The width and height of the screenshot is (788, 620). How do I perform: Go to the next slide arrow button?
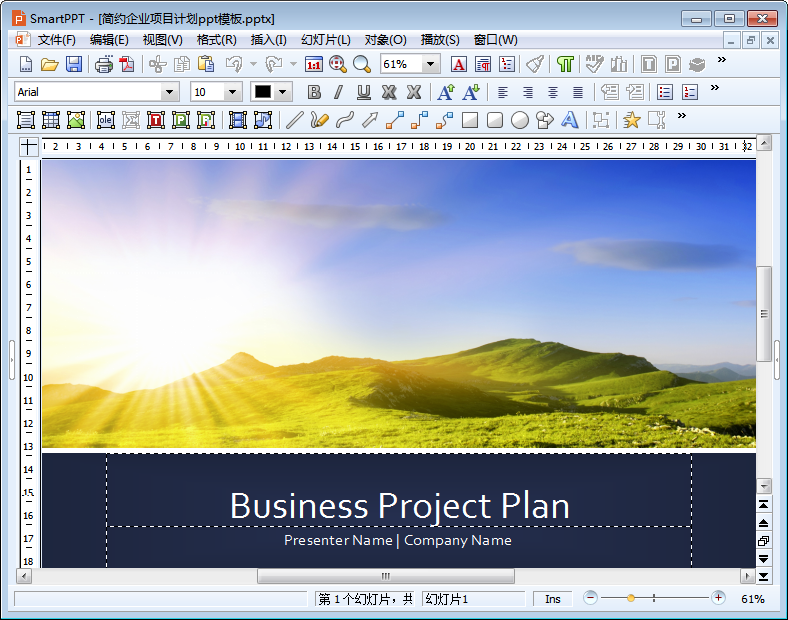(763, 559)
